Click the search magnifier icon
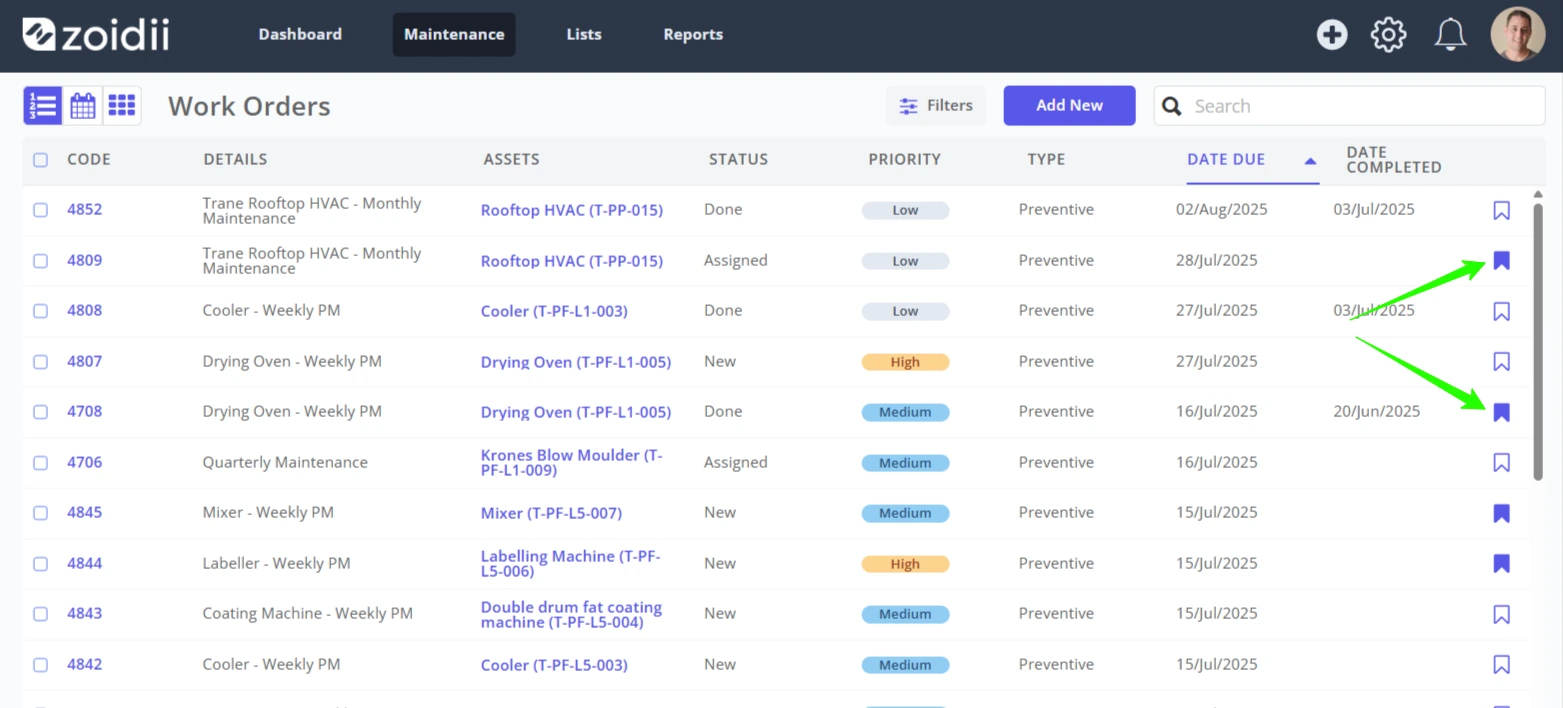1563x708 pixels. [x=1173, y=106]
